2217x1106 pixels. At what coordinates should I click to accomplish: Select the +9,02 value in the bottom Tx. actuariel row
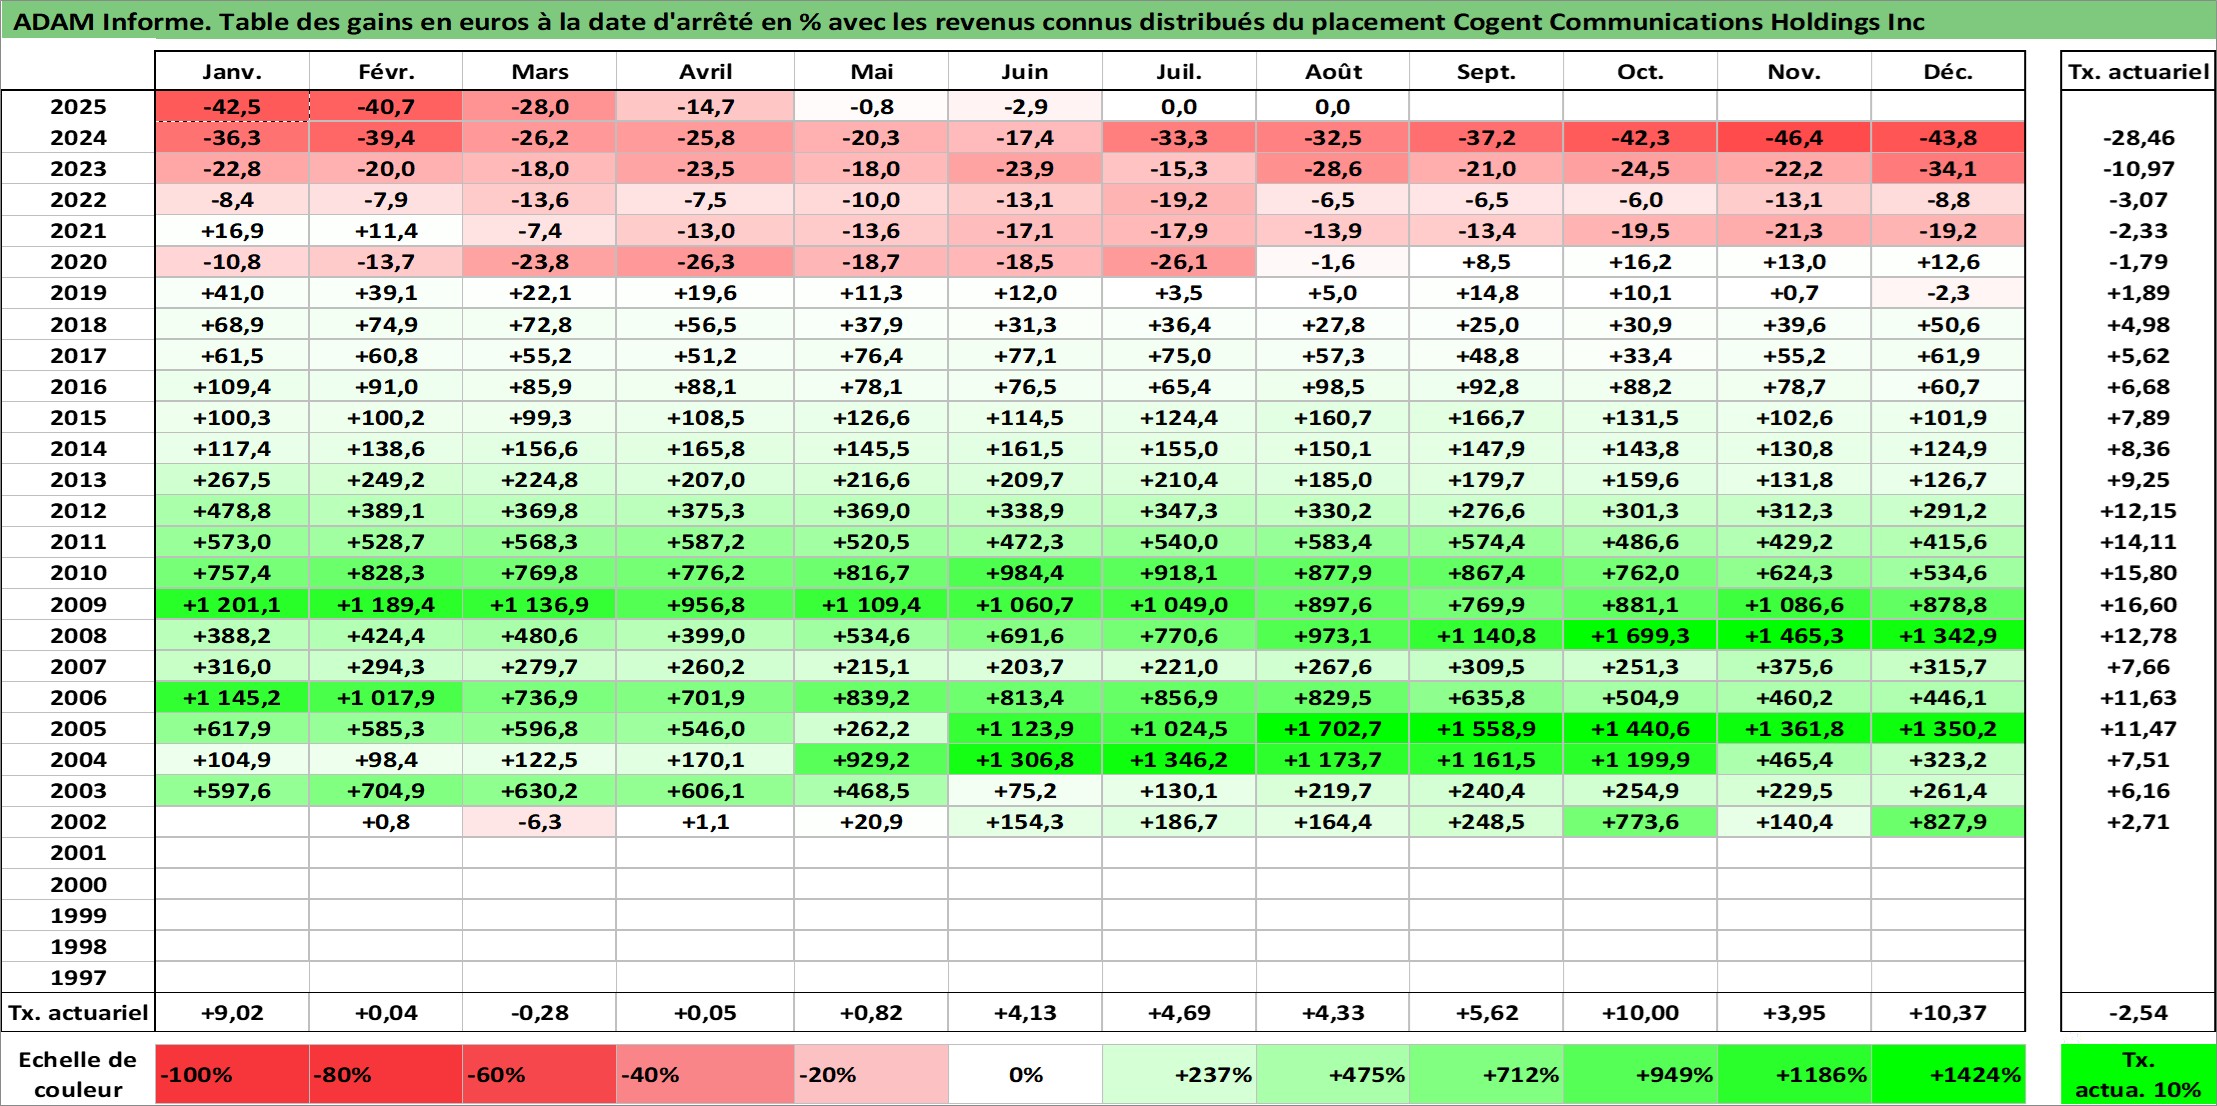(x=232, y=1013)
